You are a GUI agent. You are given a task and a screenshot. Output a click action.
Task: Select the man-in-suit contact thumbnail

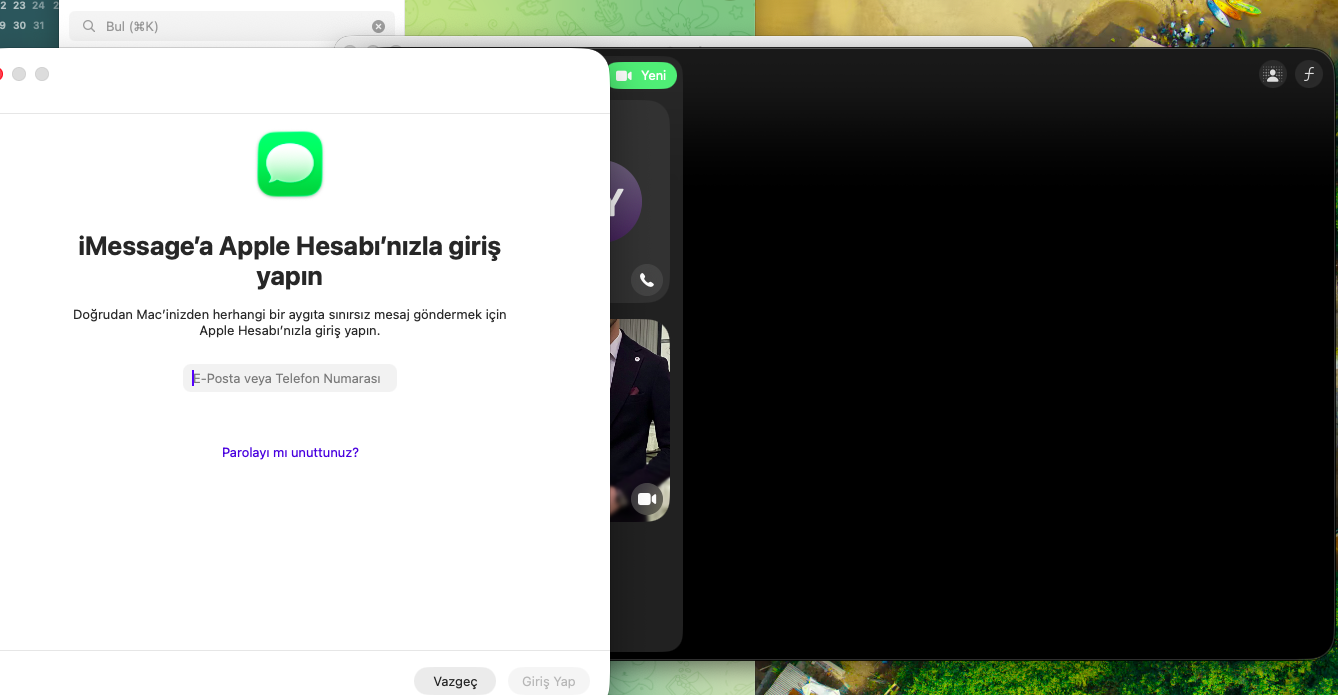point(640,410)
